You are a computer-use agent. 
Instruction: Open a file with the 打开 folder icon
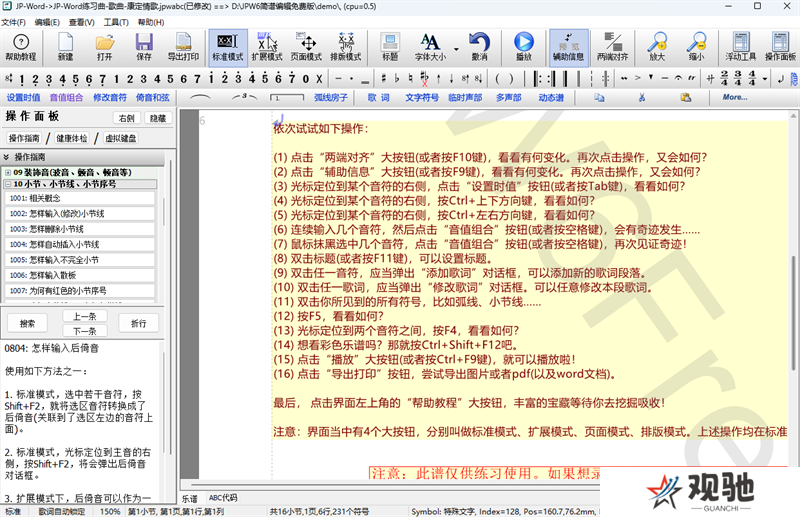click(x=105, y=47)
